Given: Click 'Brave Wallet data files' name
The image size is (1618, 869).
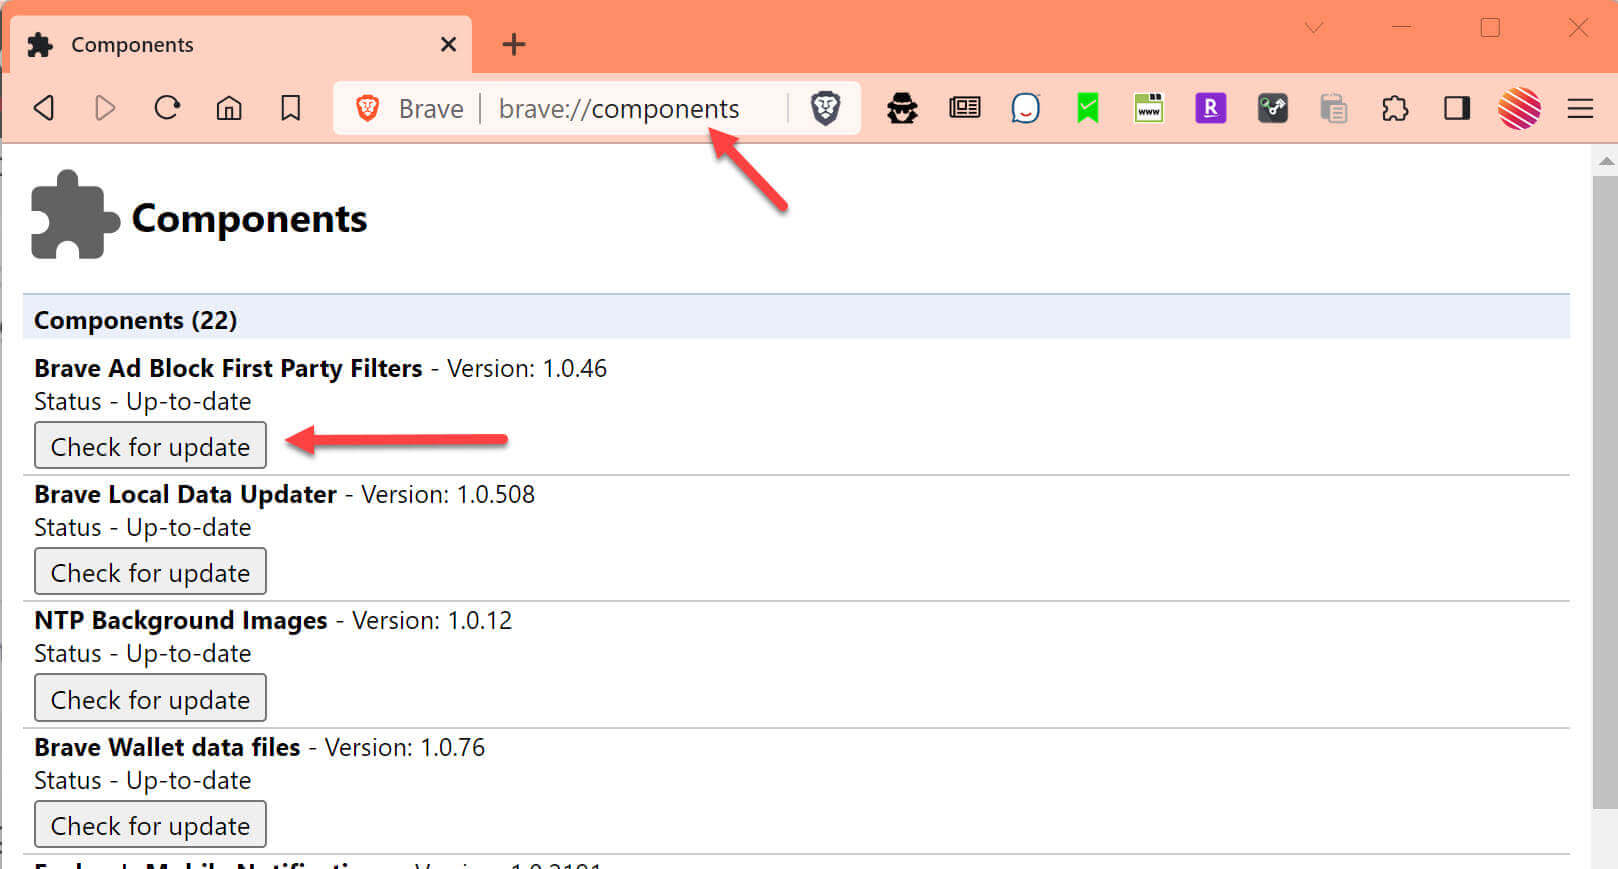Looking at the screenshot, I should (x=167, y=747).
